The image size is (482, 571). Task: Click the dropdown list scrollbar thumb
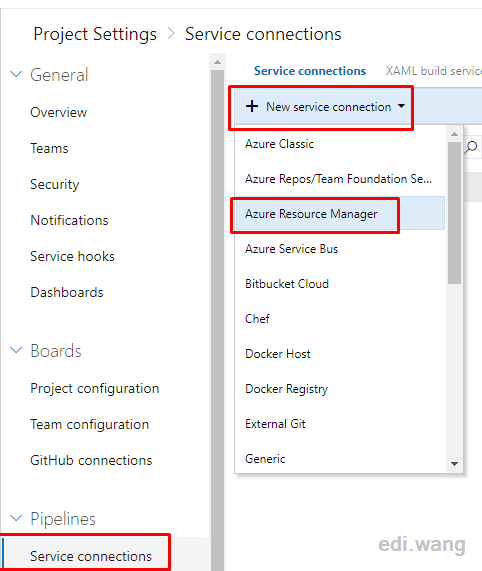point(454,213)
